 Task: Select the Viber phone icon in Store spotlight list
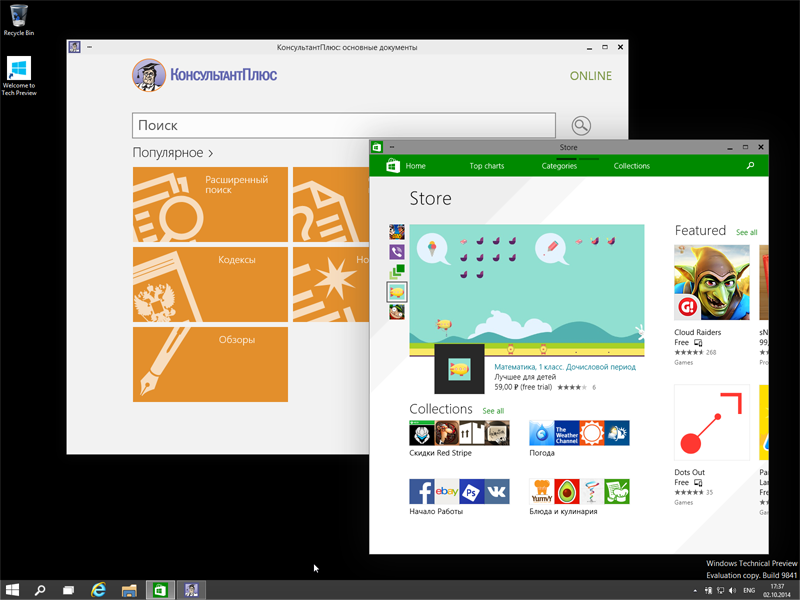pos(397,252)
